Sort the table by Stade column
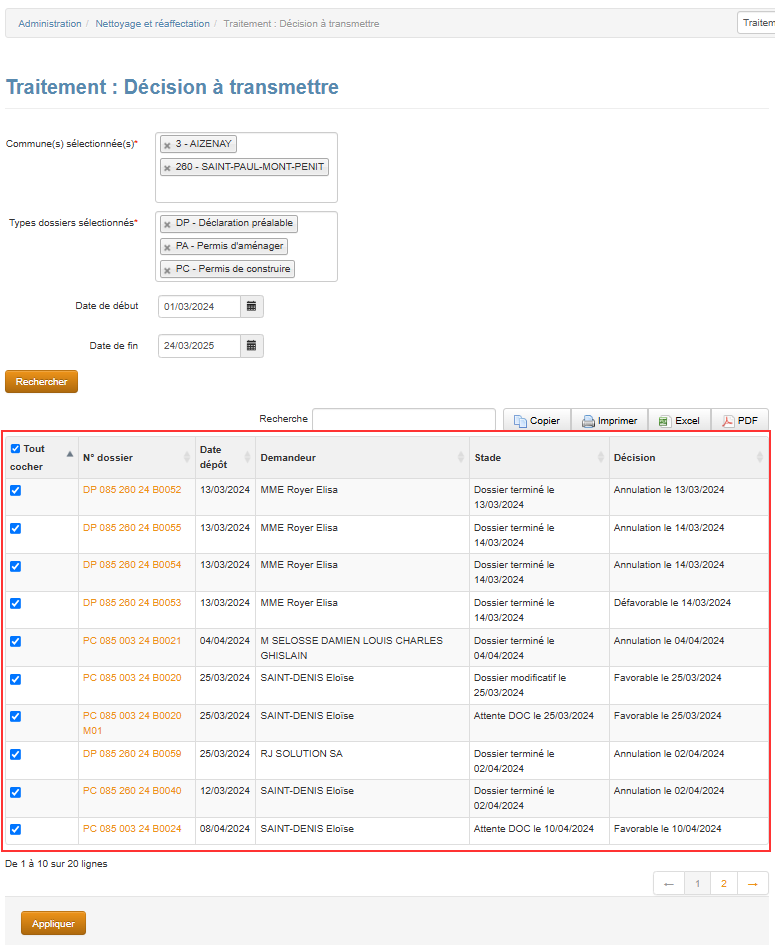The width and height of the screenshot is (775, 945). 538,458
